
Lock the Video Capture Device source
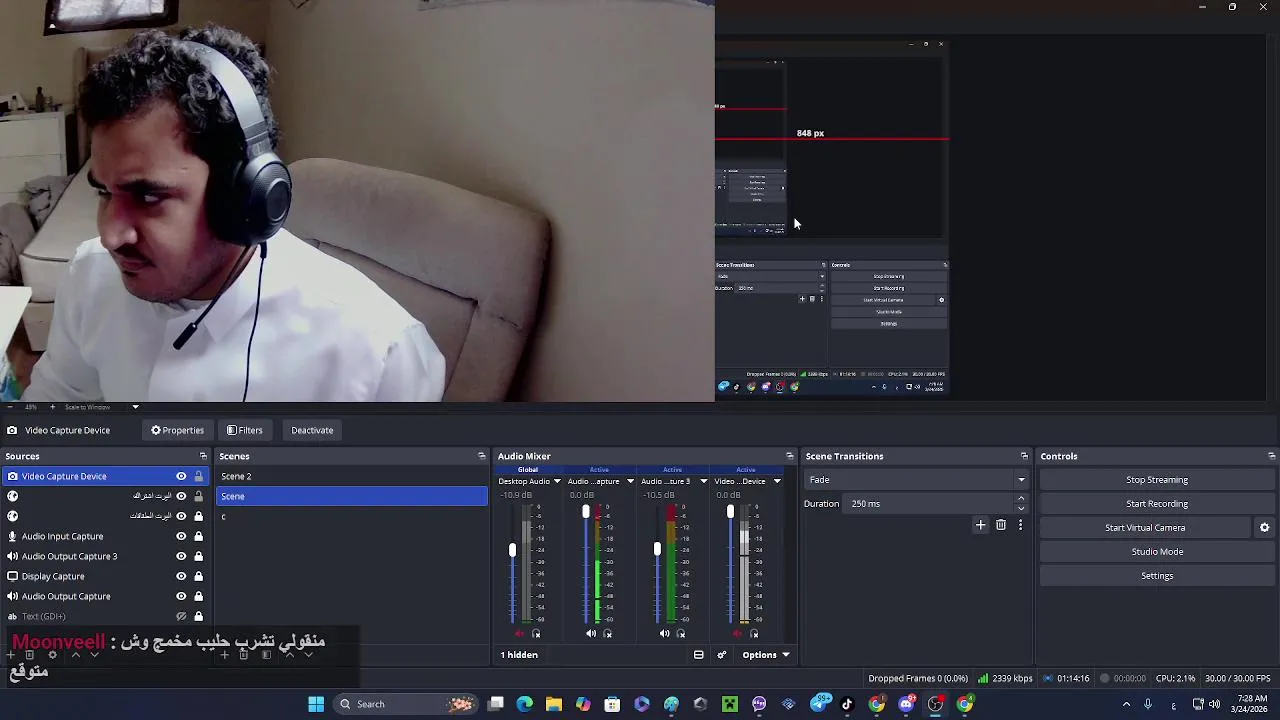point(198,476)
